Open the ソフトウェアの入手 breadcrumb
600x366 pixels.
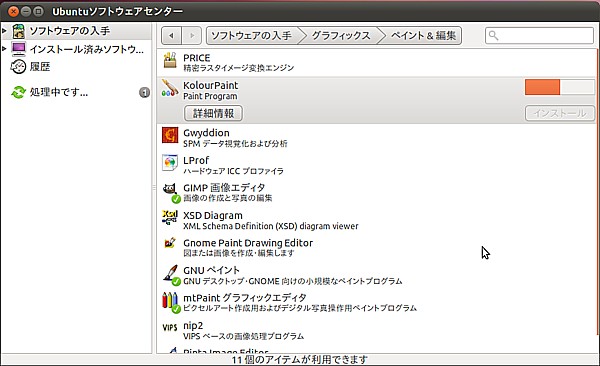[251, 36]
